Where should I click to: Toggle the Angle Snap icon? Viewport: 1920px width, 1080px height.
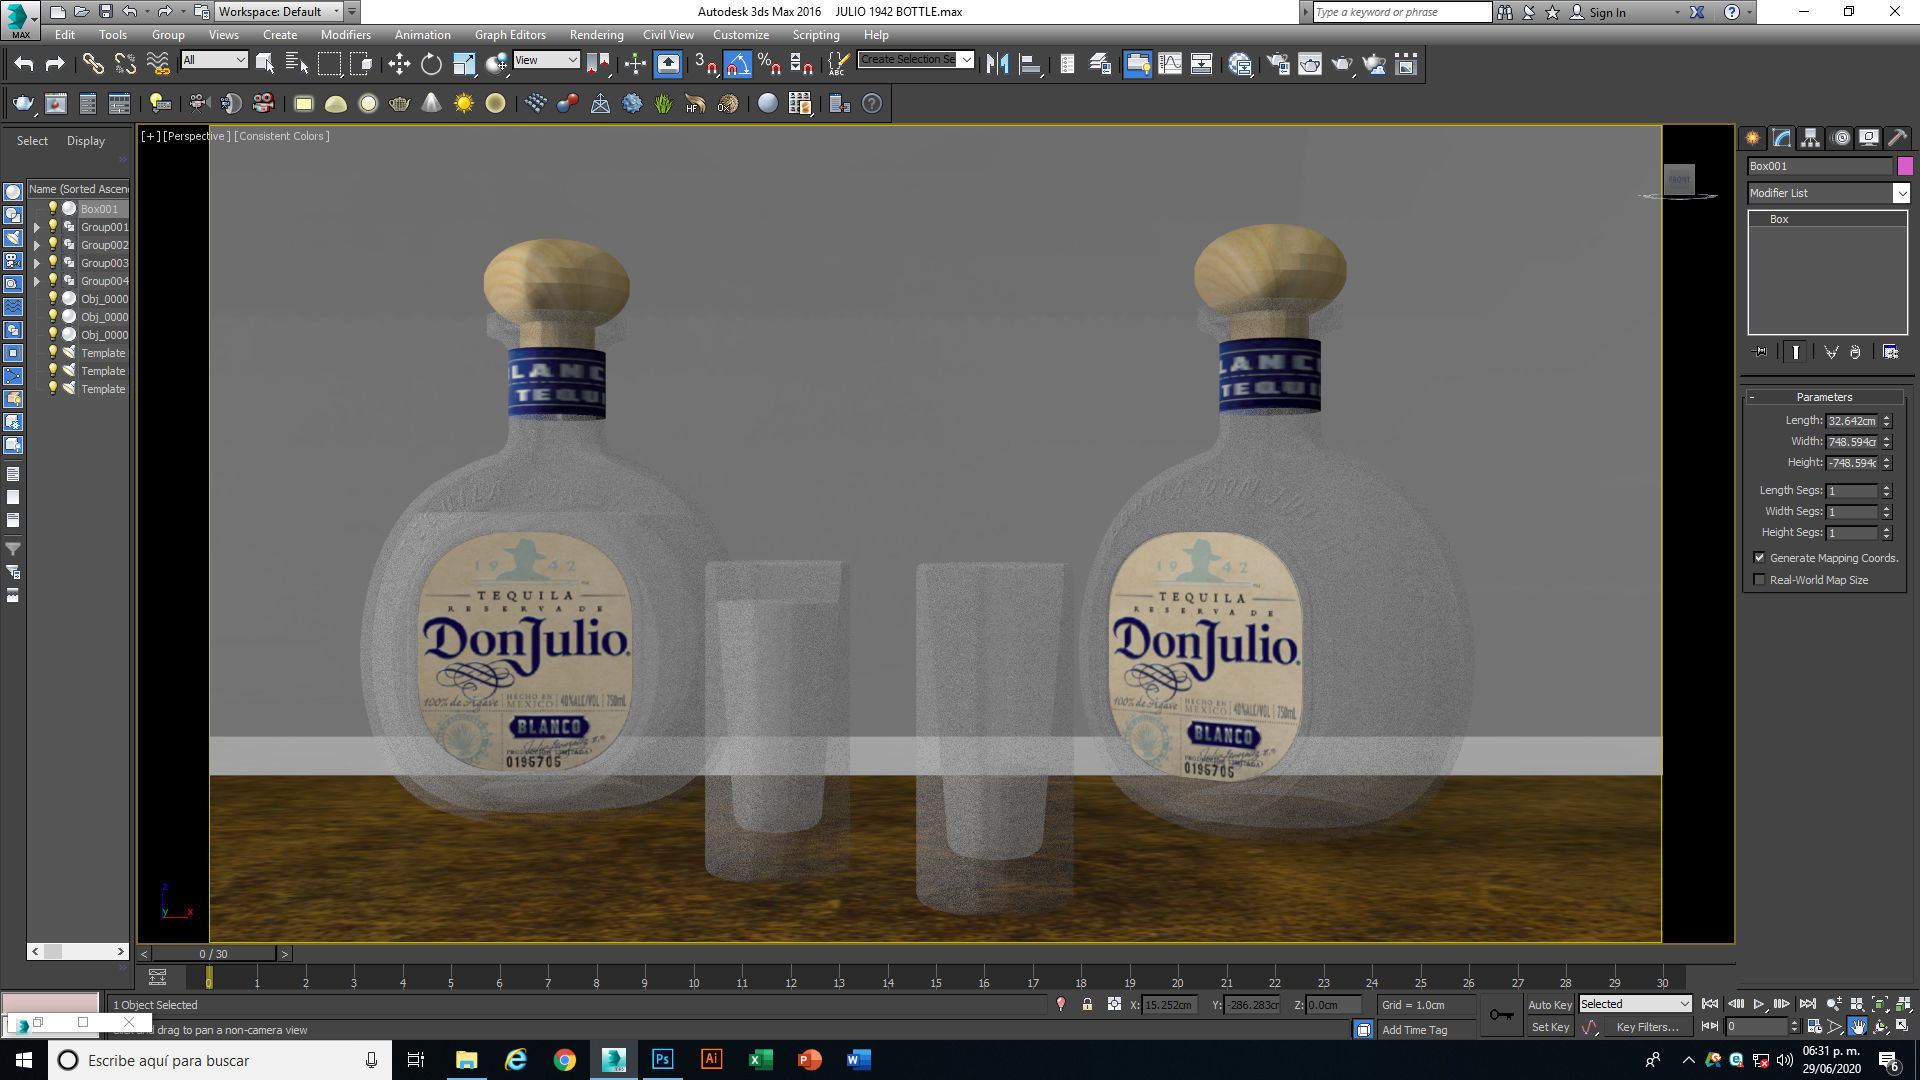[737, 64]
